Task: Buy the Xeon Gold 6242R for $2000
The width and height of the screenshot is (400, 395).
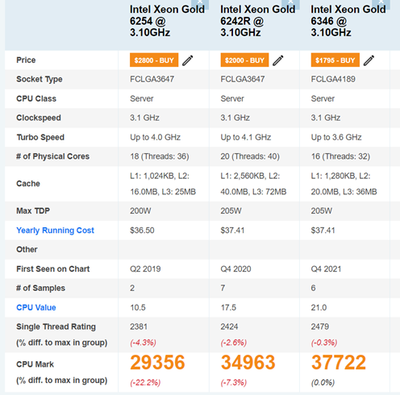Action: (245, 60)
